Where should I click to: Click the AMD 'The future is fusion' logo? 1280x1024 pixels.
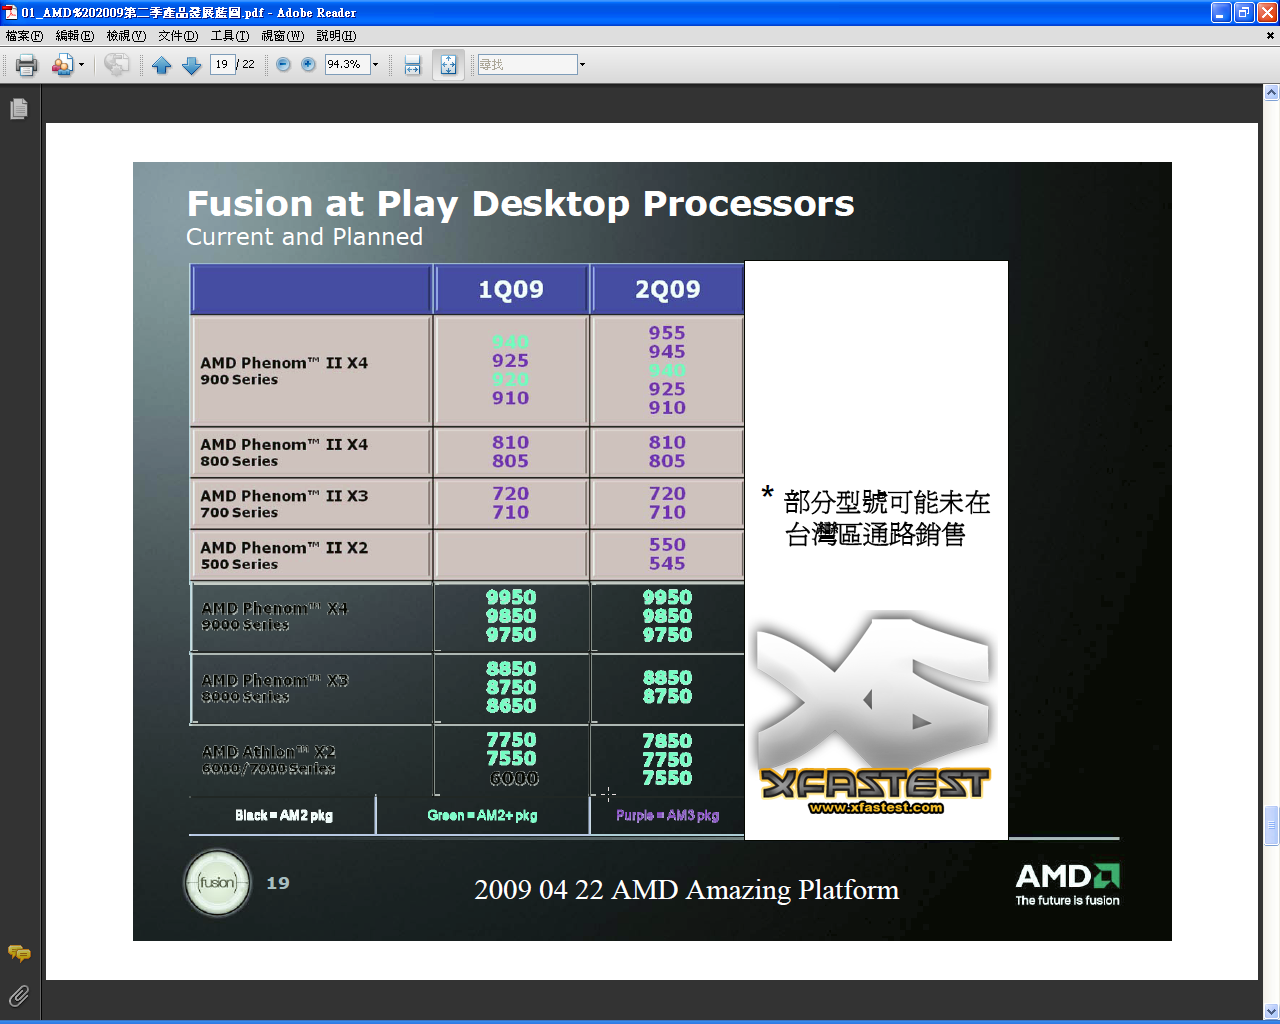[x=1067, y=884]
